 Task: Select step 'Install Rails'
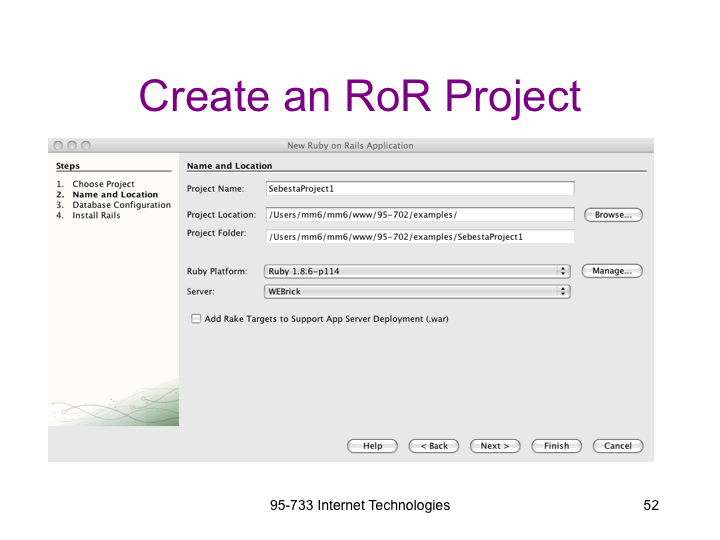(96, 215)
